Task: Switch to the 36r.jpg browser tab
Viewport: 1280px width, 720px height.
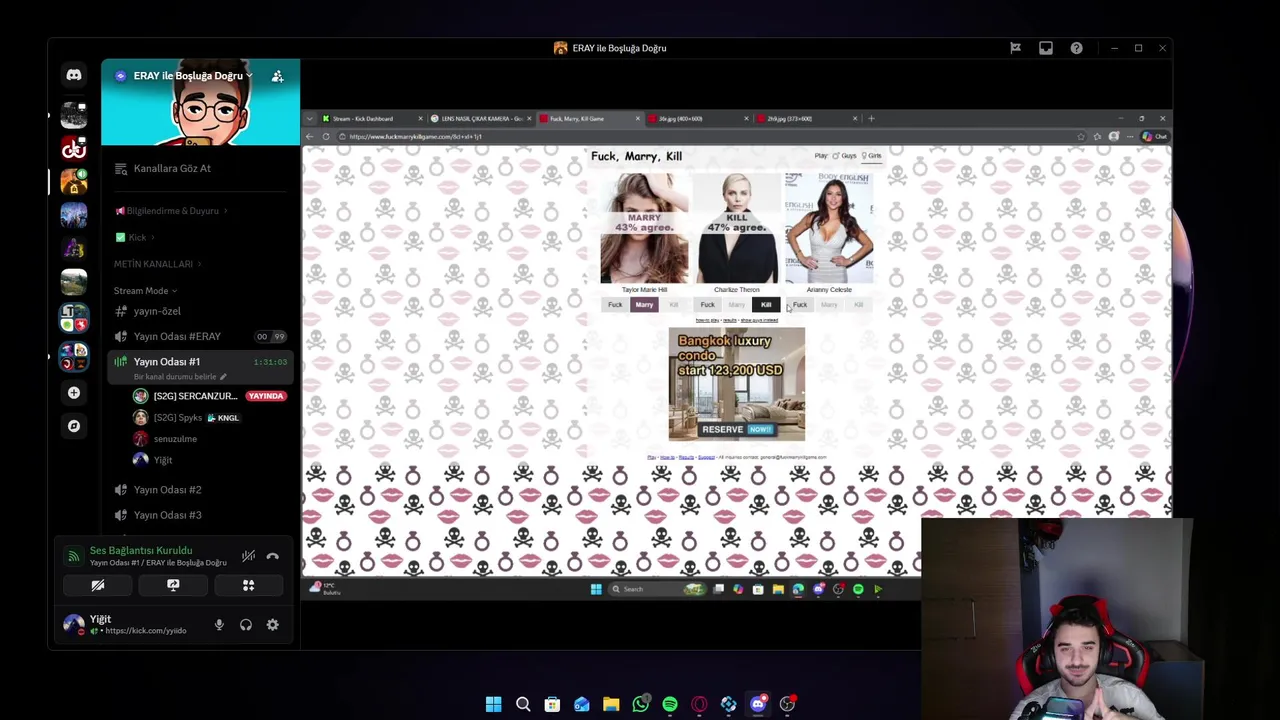Action: [x=698, y=119]
